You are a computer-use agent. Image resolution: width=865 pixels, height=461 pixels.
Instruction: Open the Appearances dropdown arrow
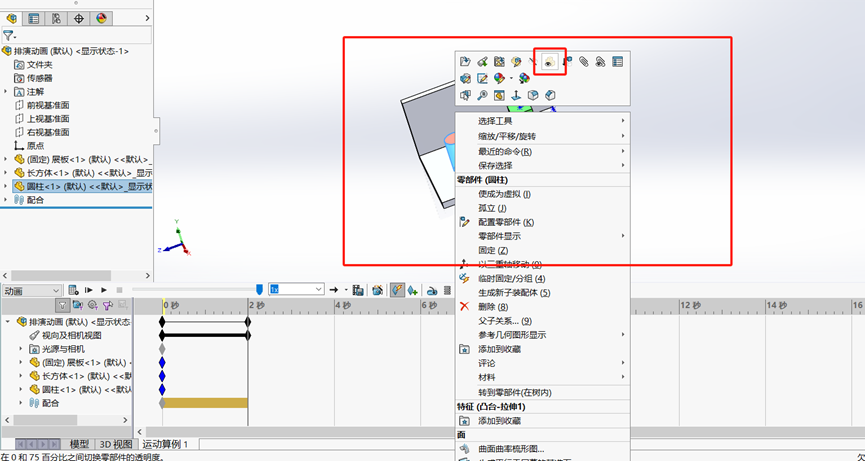tap(511, 78)
